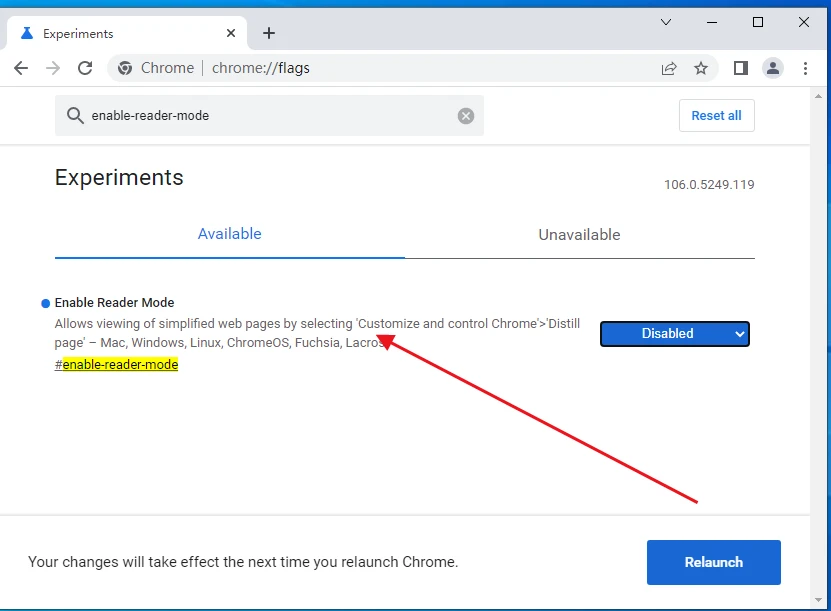Click the scrollbar up arrow
The height and width of the screenshot is (611, 831).
pos(818,96)
